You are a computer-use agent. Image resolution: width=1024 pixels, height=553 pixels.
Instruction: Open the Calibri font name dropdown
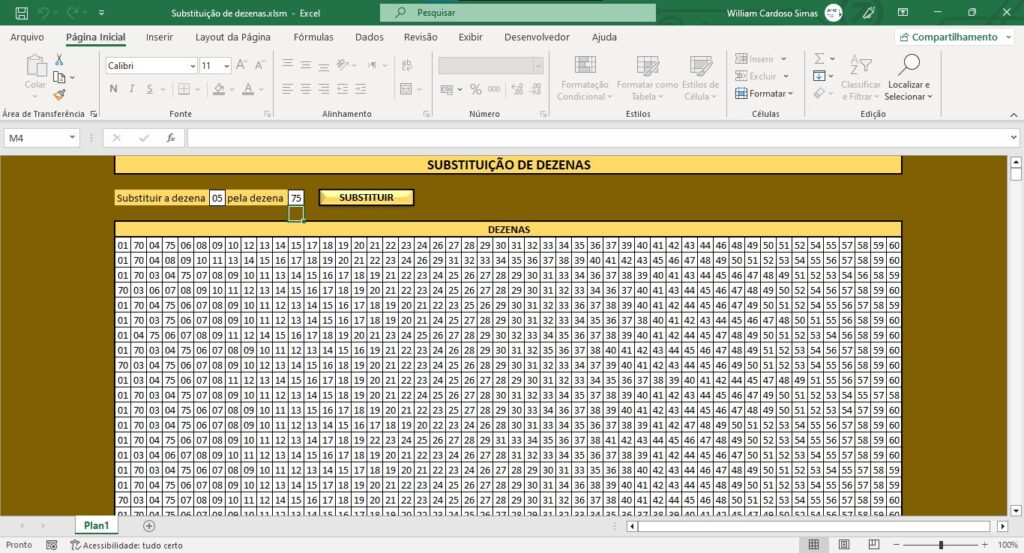pos(193,66)
